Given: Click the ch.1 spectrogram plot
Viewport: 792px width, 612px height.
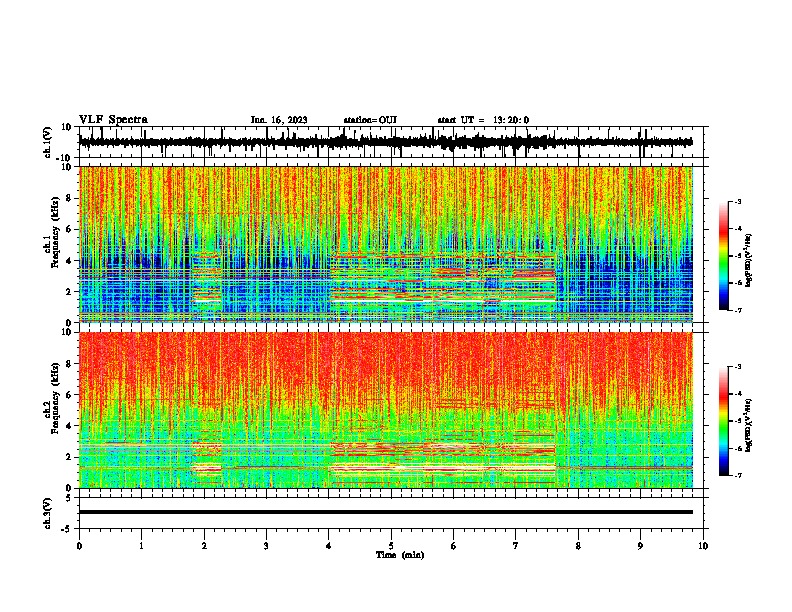Looking at the screenshot, I should (386, 244).
